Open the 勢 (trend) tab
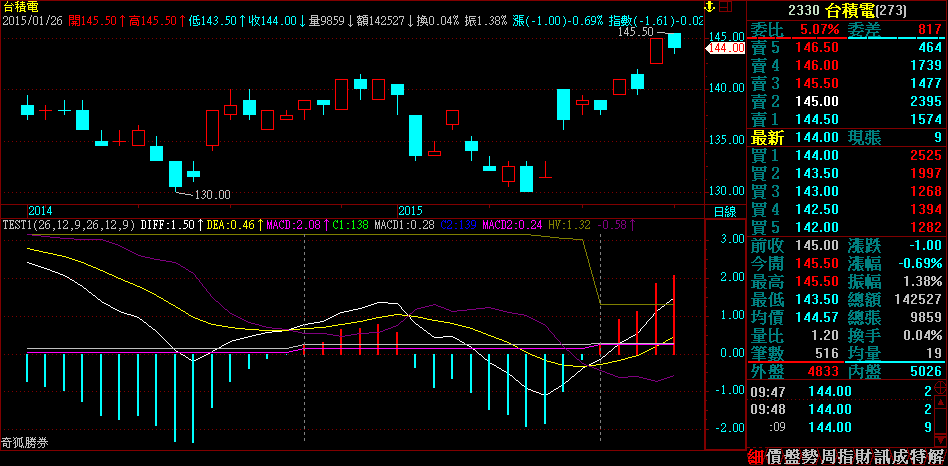 tap(813, 455)
